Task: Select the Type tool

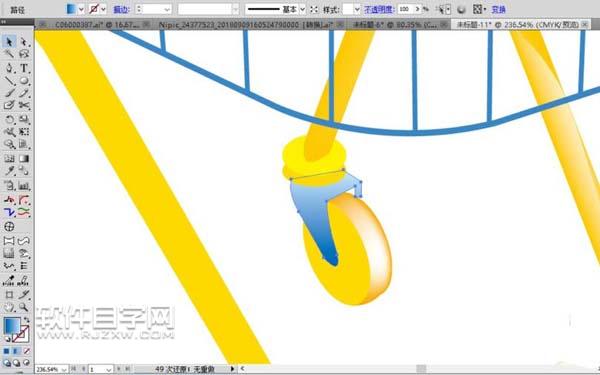Action: (x=24, y=68)
